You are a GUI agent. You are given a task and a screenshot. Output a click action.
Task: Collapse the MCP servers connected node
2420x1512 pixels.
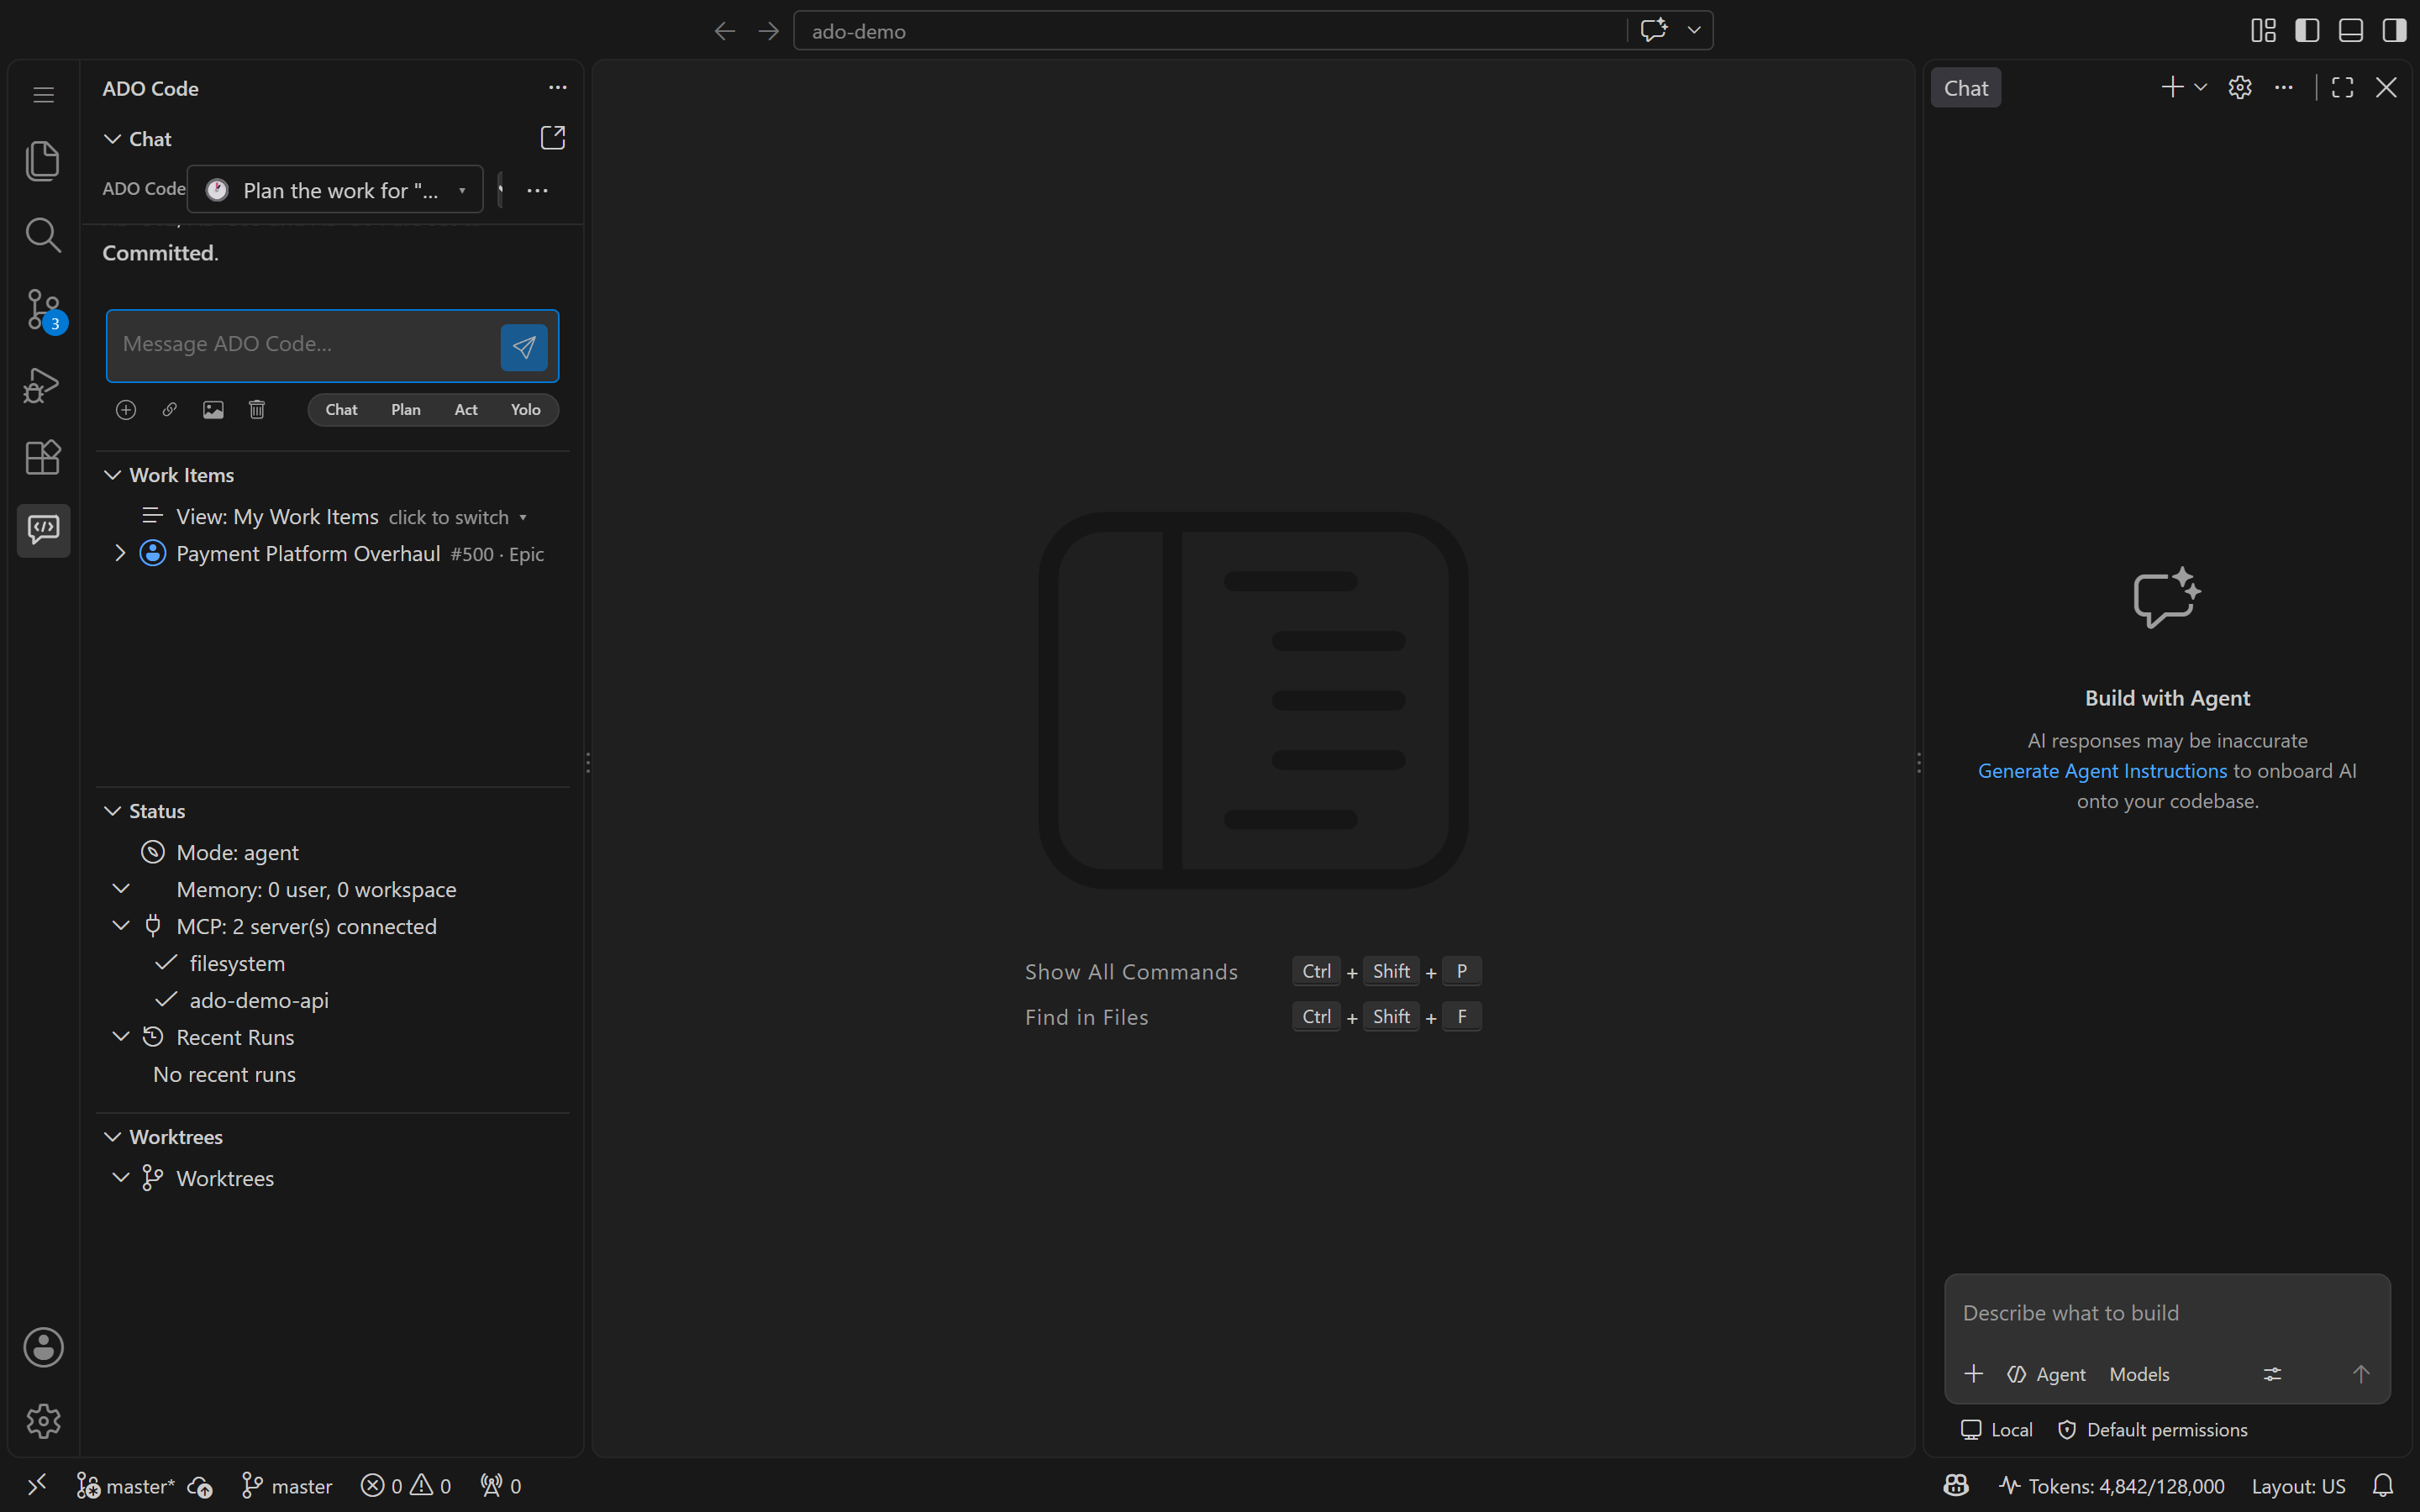tap(121, 926)
